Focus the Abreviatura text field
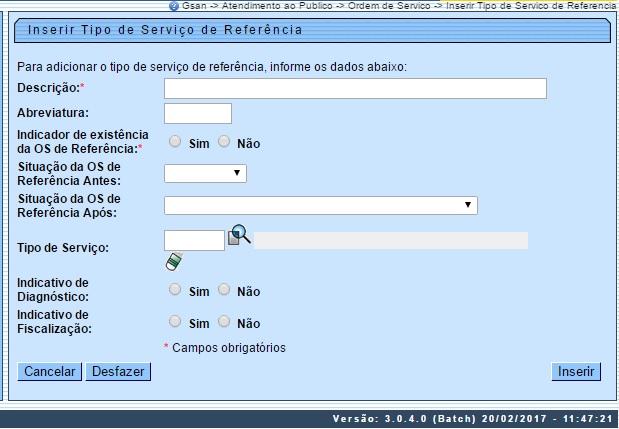 [198, 114]
